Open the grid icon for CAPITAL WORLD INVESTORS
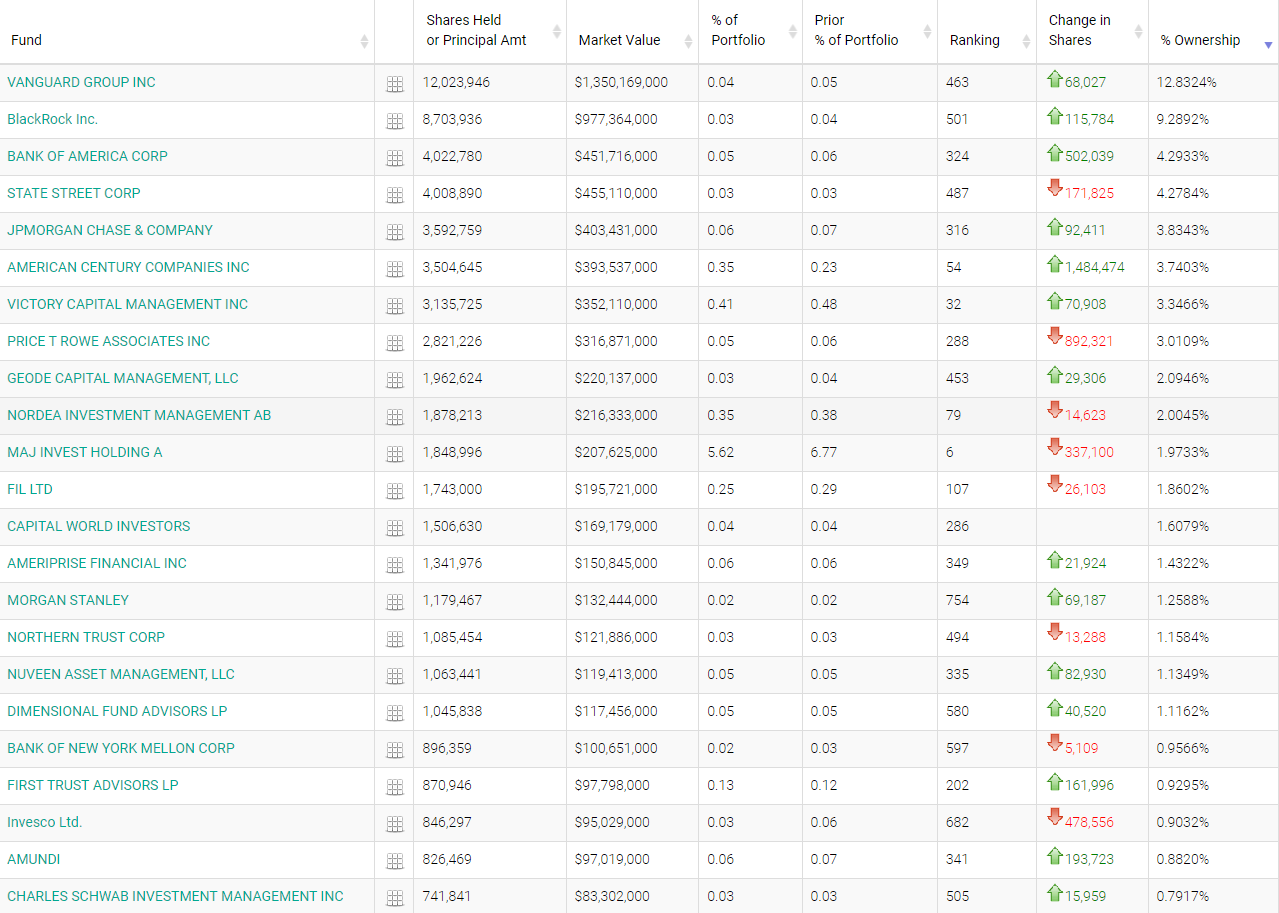Viewport: 1279px width, 913px height. [395, 528]
